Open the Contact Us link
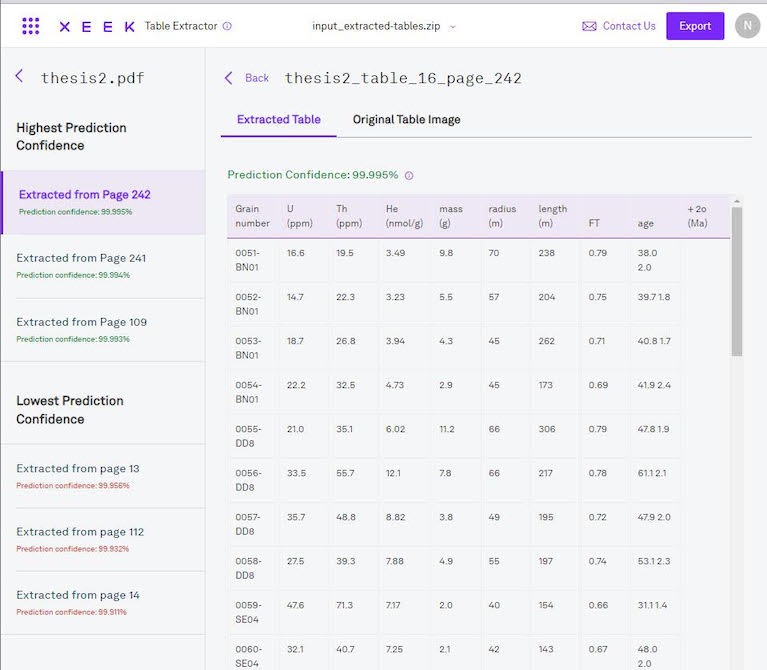 tap(629, 26)
